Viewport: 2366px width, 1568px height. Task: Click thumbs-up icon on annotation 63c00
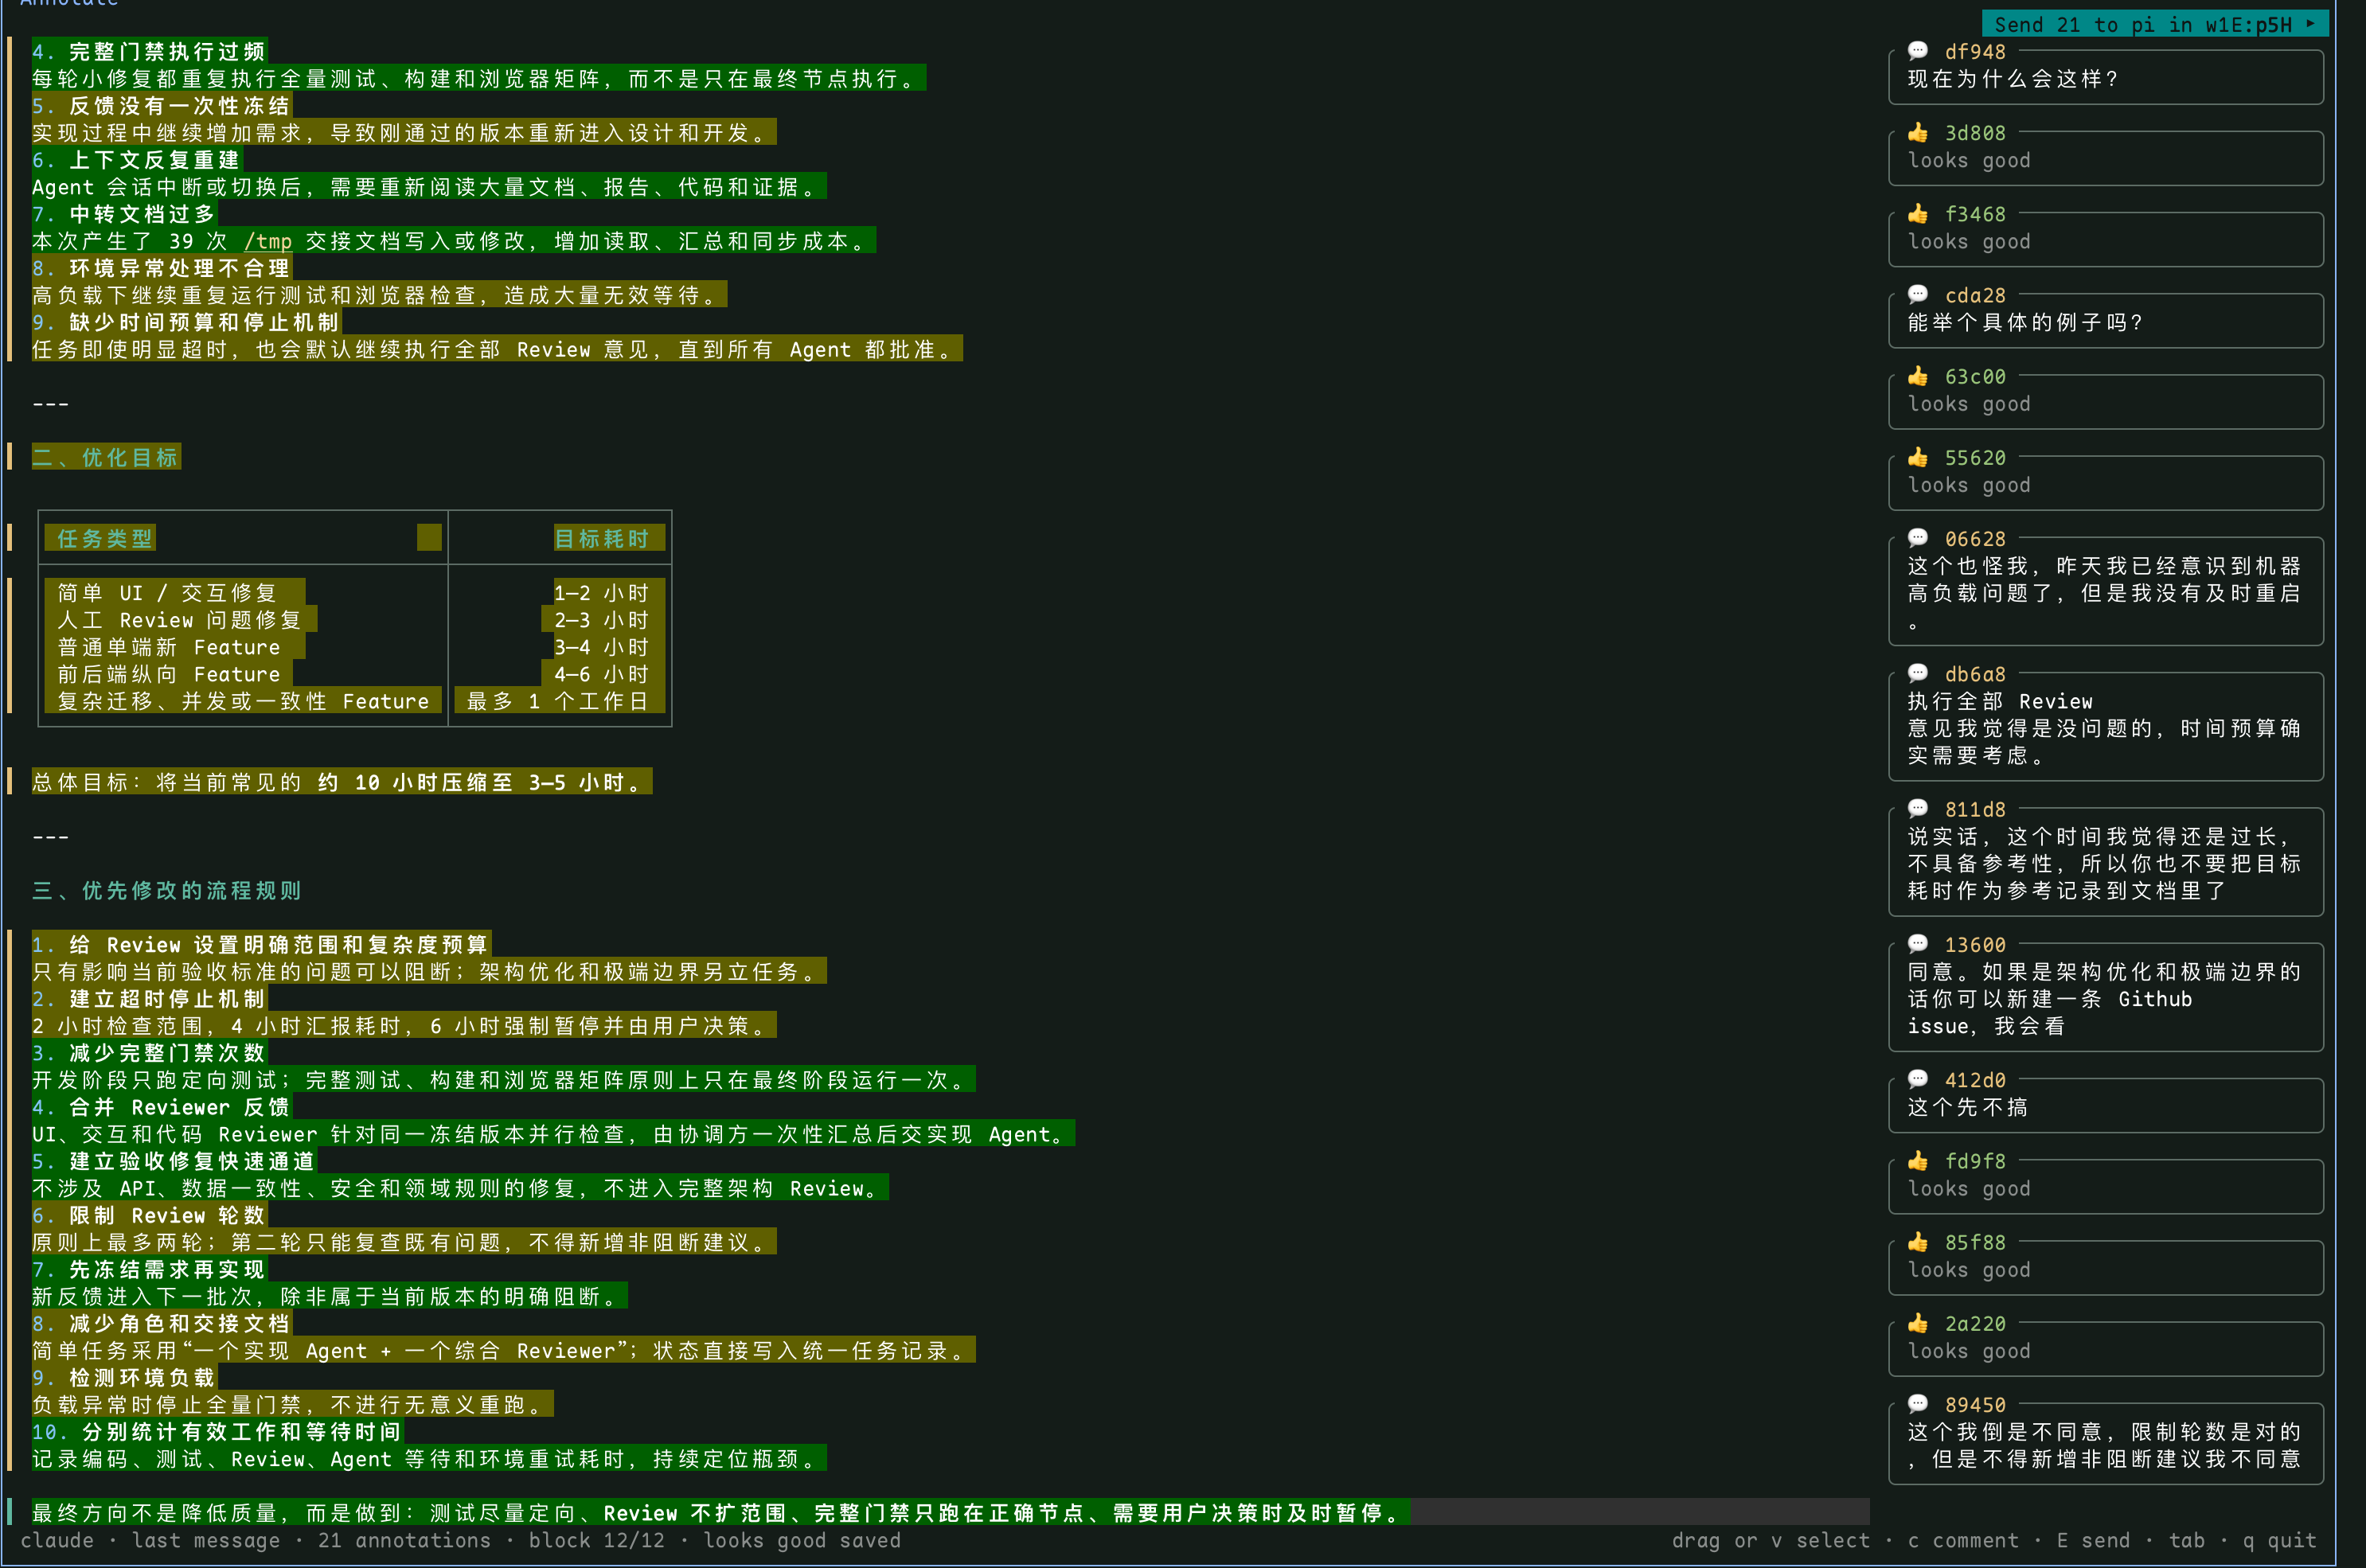(1917, 375)
